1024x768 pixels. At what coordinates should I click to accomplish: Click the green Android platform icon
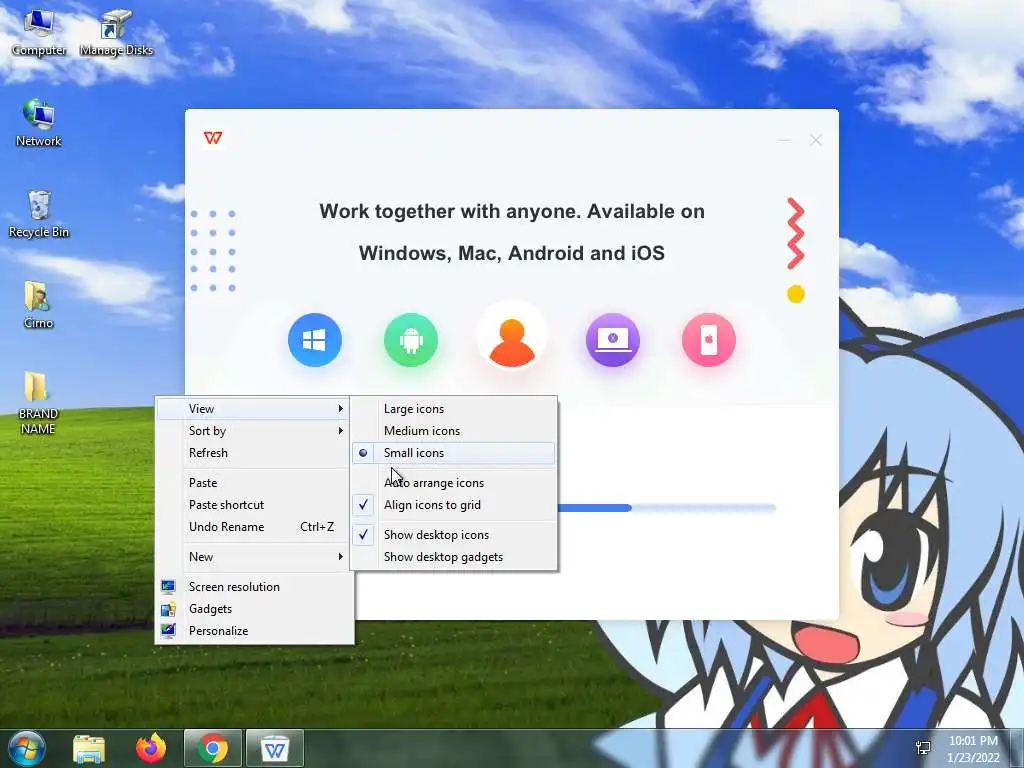point(411,340)
